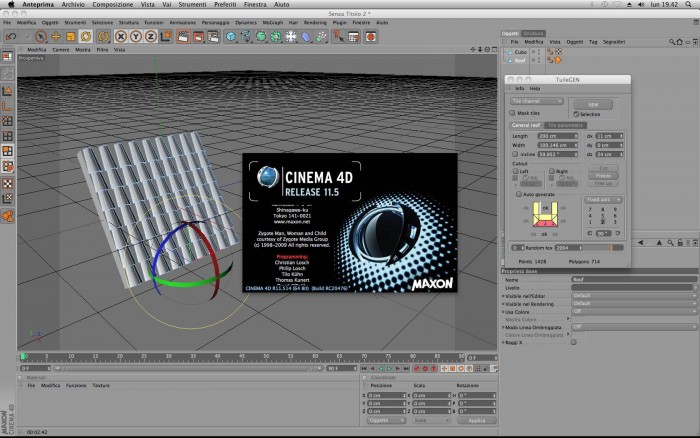Select the Move tool icon

click(x=56, y=37)
